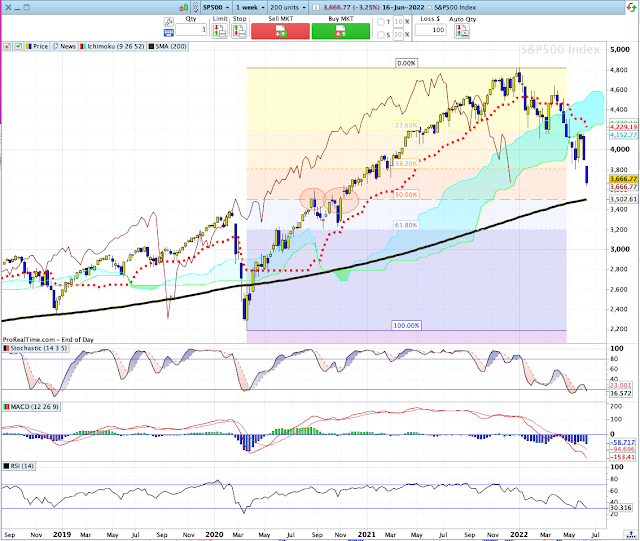
Task: Click the 100.00% Fibonacci level label
Action: coord(406,325)
